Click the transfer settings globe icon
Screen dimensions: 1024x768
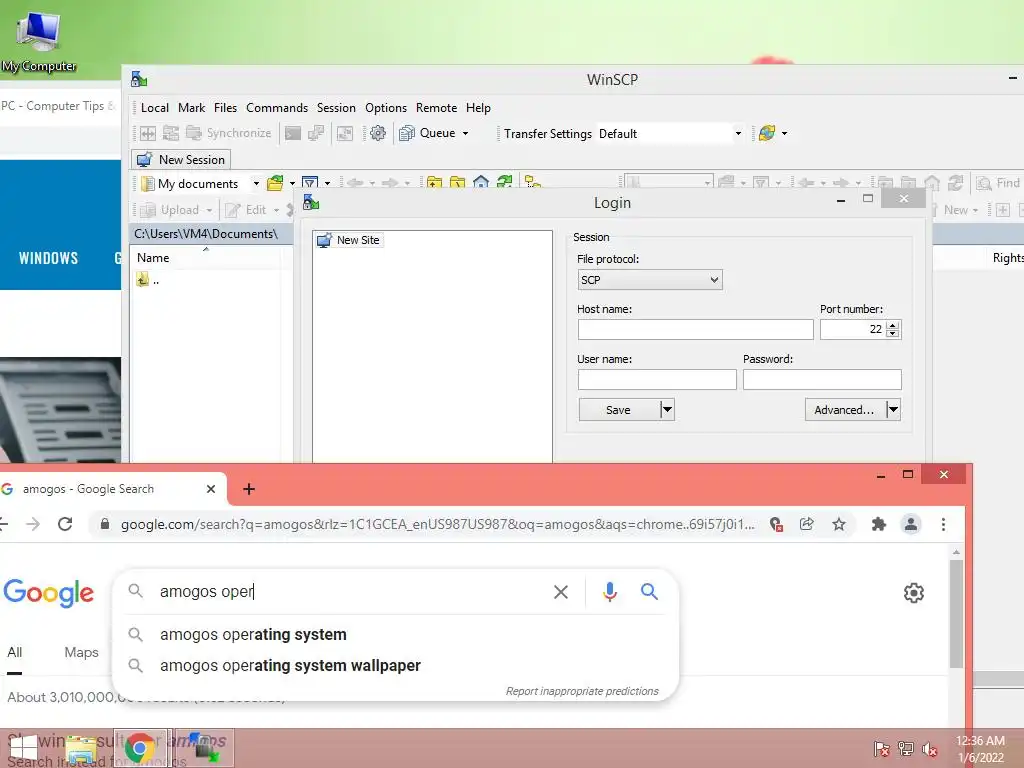coord(767,133)
